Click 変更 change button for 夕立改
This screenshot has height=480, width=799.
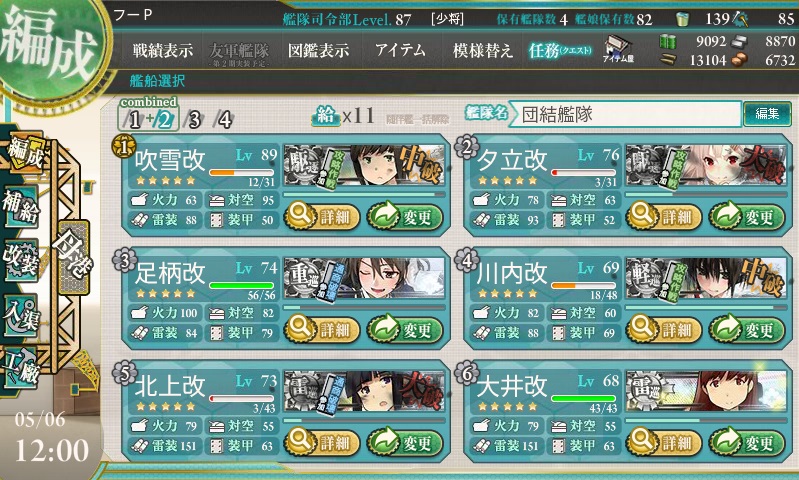(747, 217)
